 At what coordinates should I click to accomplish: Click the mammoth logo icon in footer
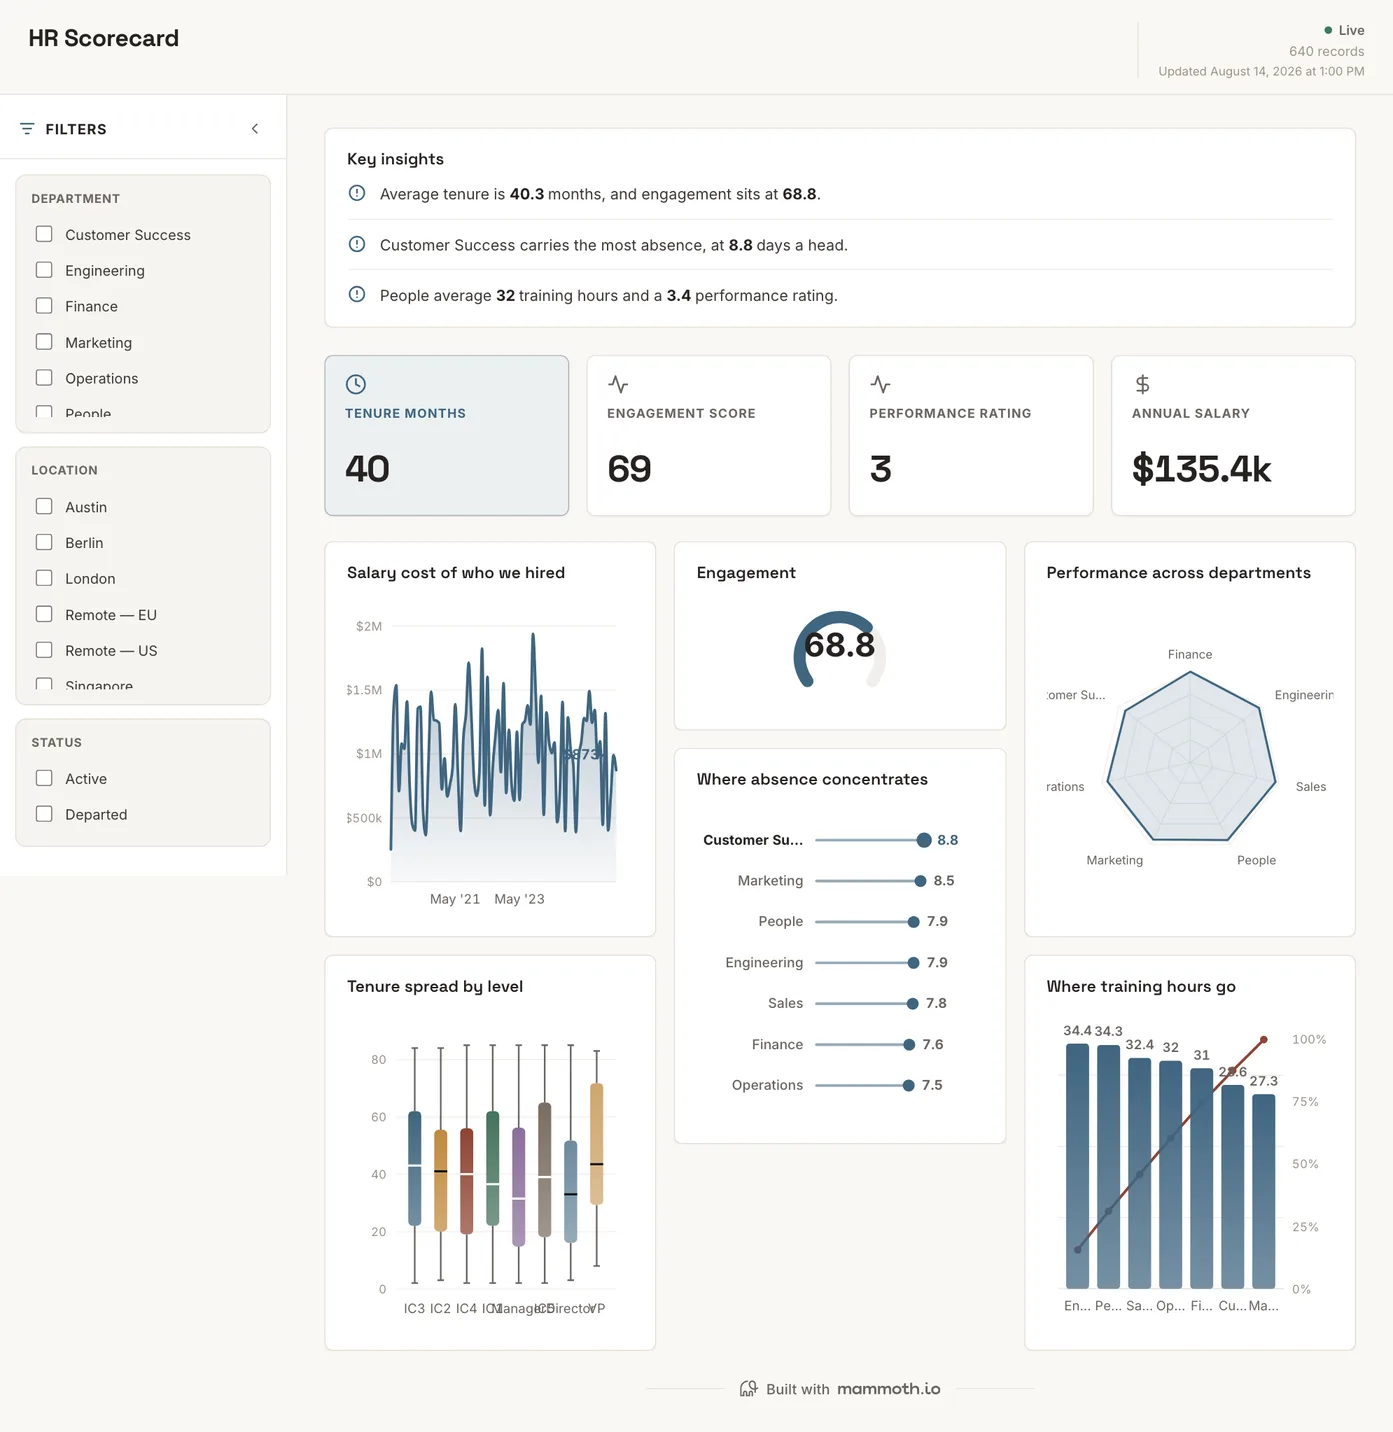[x=748, y=1389]
